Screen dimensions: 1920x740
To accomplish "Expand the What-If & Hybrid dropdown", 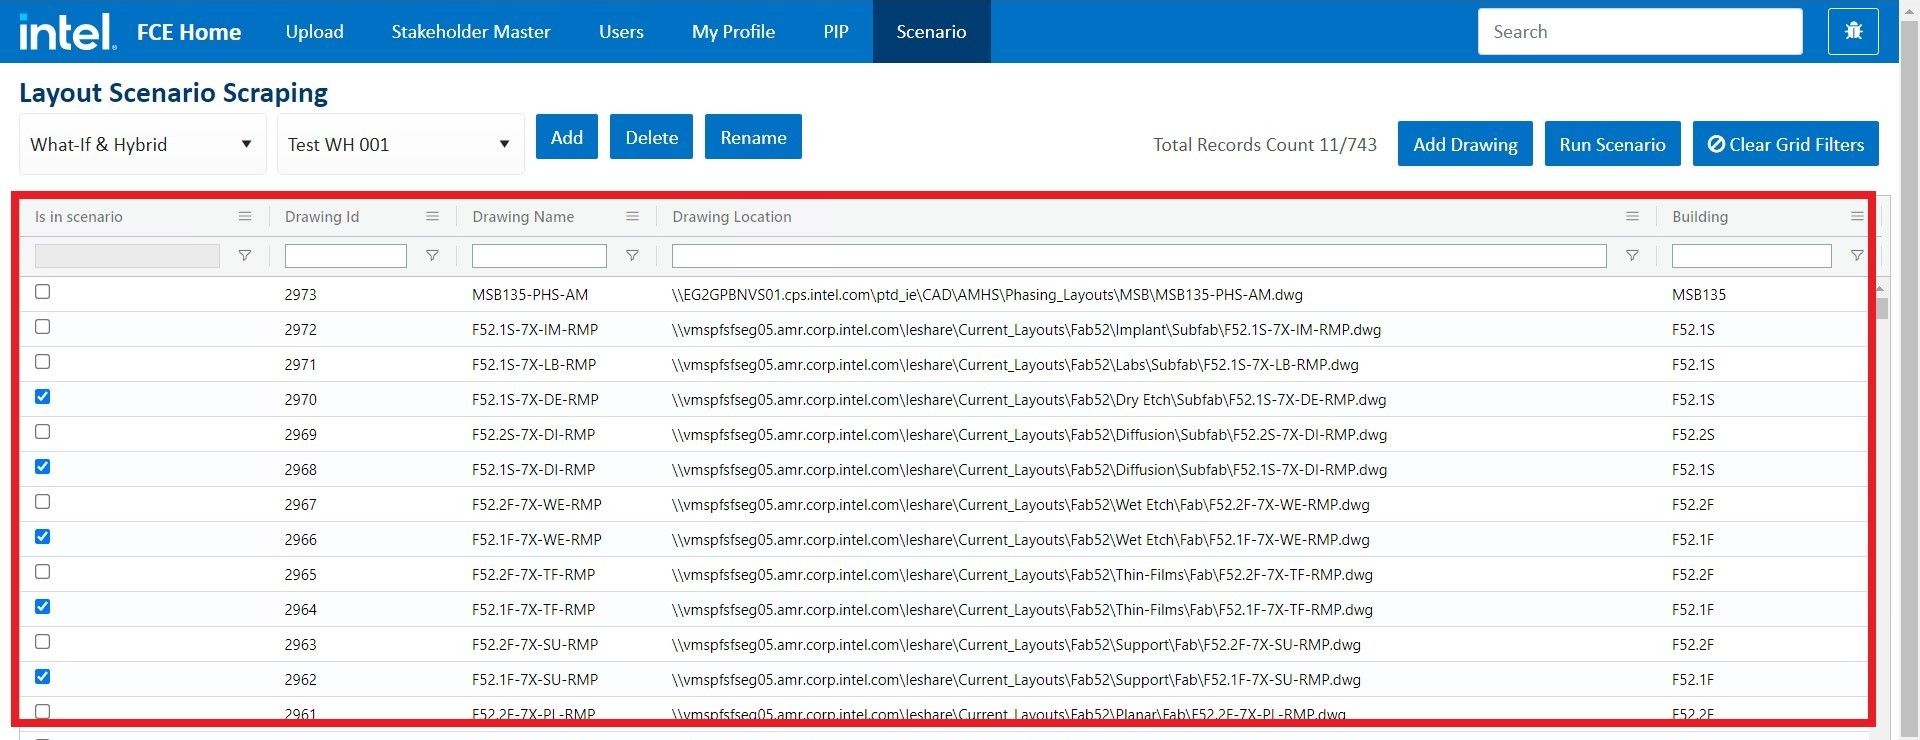I will [142, 144].
